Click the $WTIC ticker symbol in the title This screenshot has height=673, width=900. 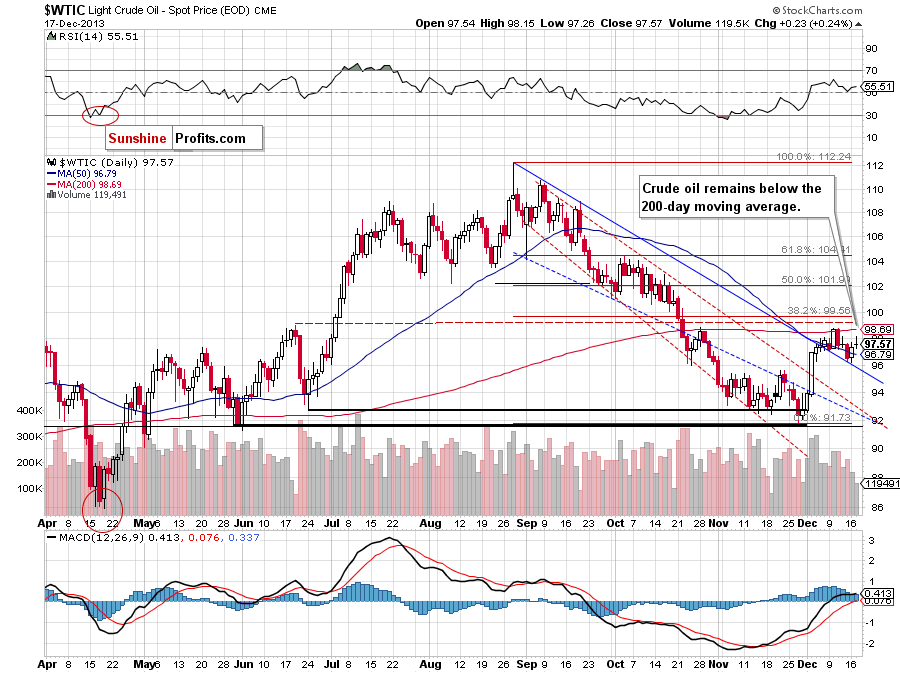tap(65, 10)
